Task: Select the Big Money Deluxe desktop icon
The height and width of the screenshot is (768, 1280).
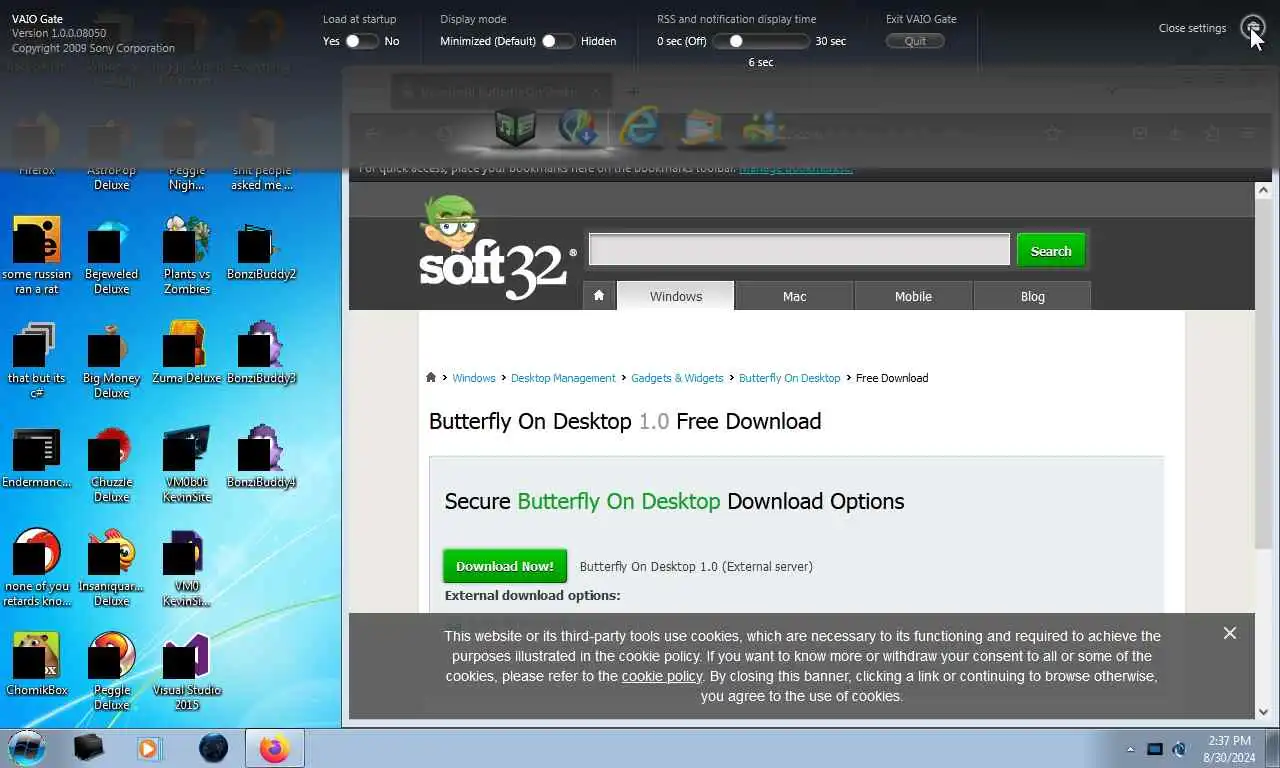Action: 112,359
